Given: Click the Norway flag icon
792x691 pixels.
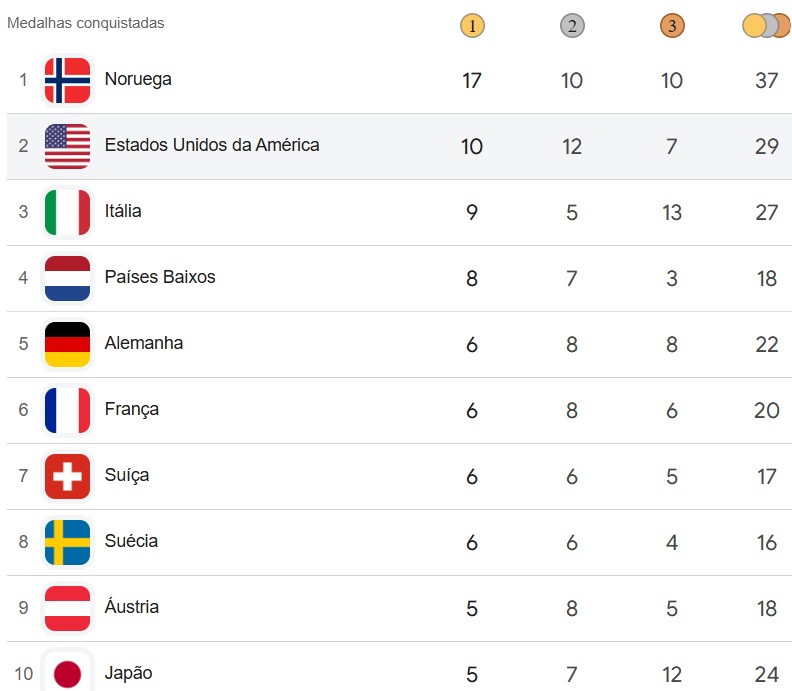Looking at the screenshot, I should [67, 80].
